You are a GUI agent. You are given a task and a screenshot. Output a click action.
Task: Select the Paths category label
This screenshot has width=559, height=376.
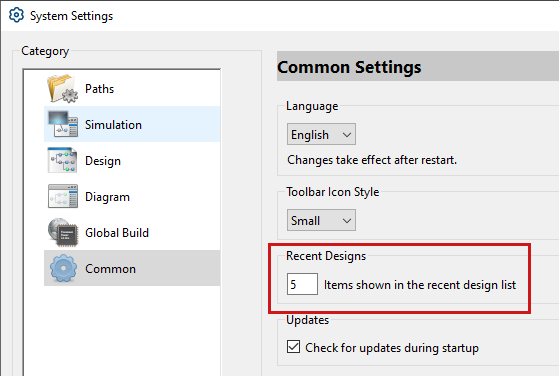pyautogui.click(x=99, y=89)
